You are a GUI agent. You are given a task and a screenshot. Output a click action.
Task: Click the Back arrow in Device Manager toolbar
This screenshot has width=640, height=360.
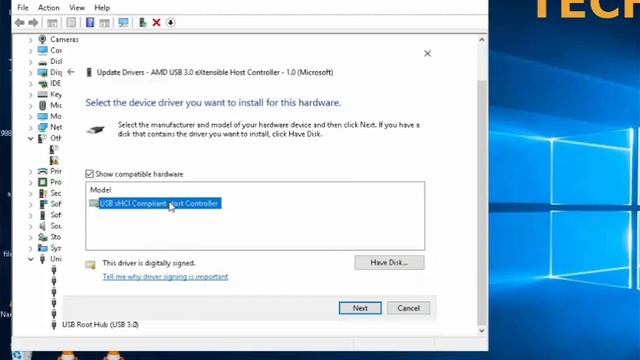pos(19,22)
